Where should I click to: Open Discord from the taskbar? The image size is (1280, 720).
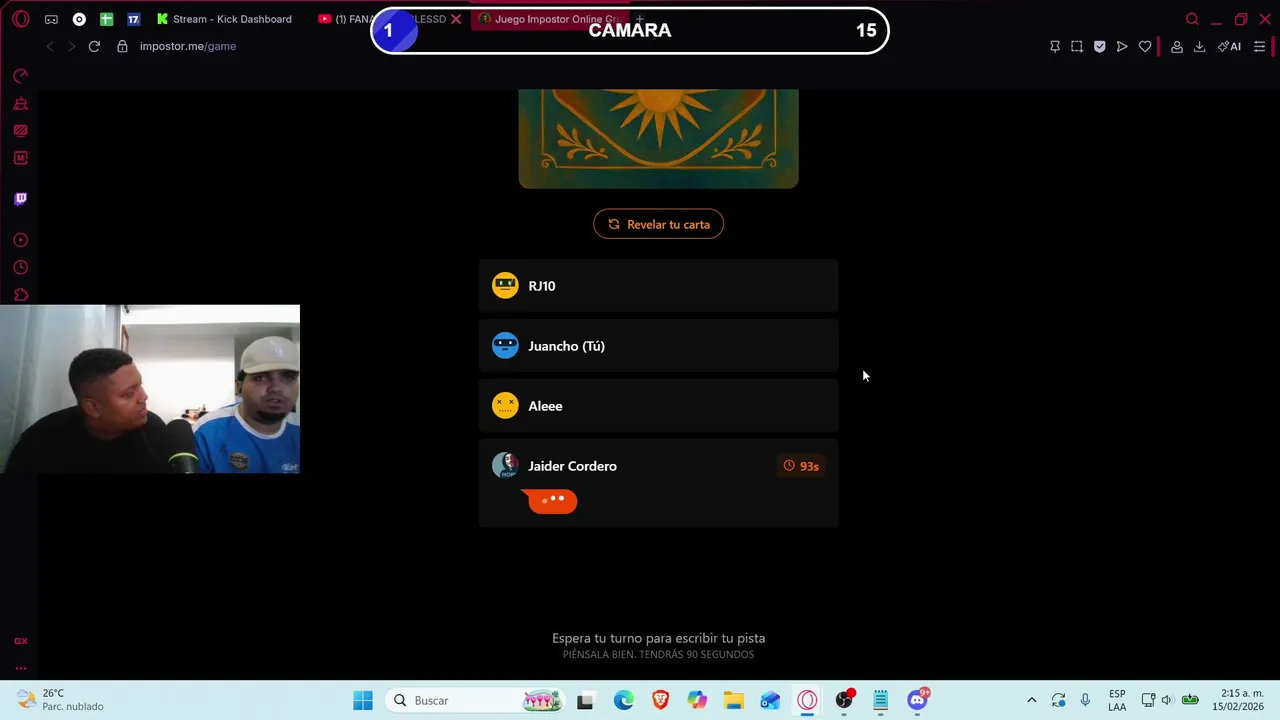[x=918, y=700]
